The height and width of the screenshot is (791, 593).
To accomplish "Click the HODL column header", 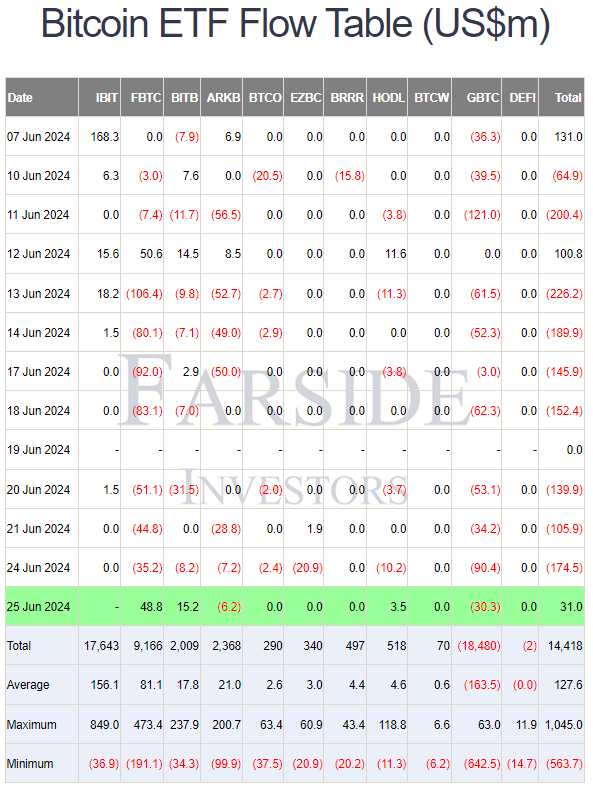I will pos(387,97).
